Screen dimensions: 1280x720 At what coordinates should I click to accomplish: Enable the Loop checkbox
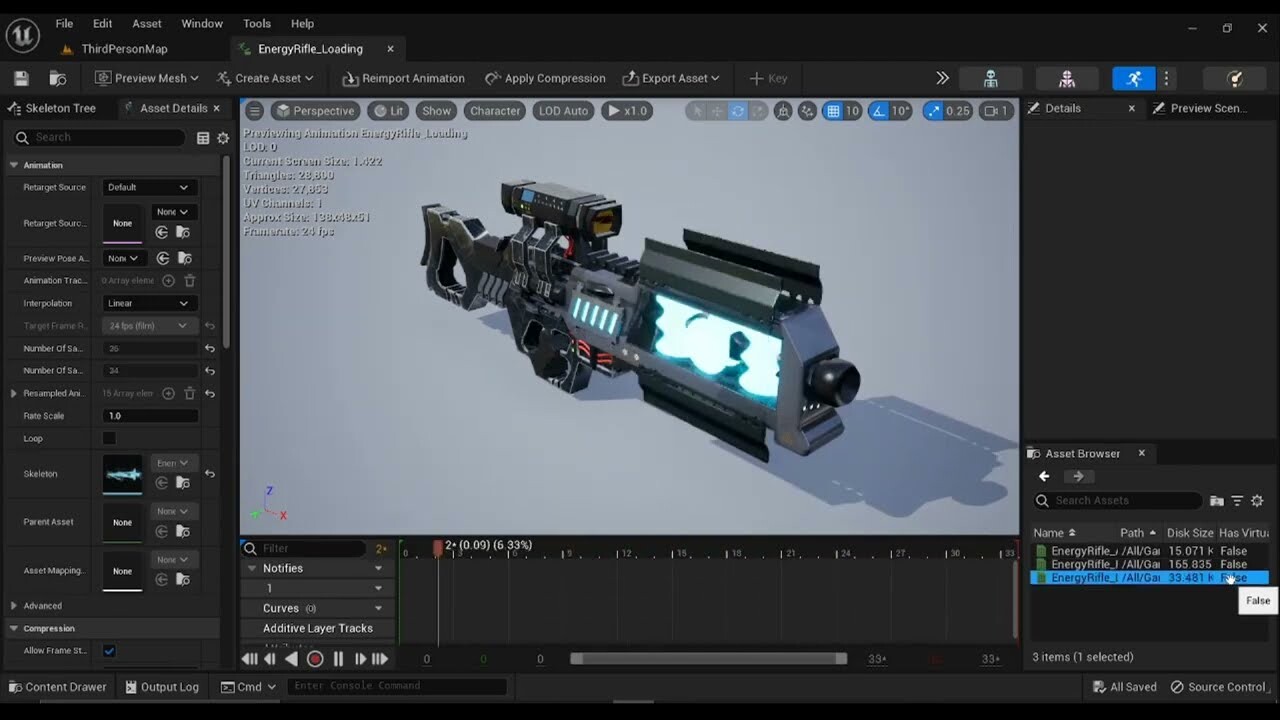[x=109, y=438]
